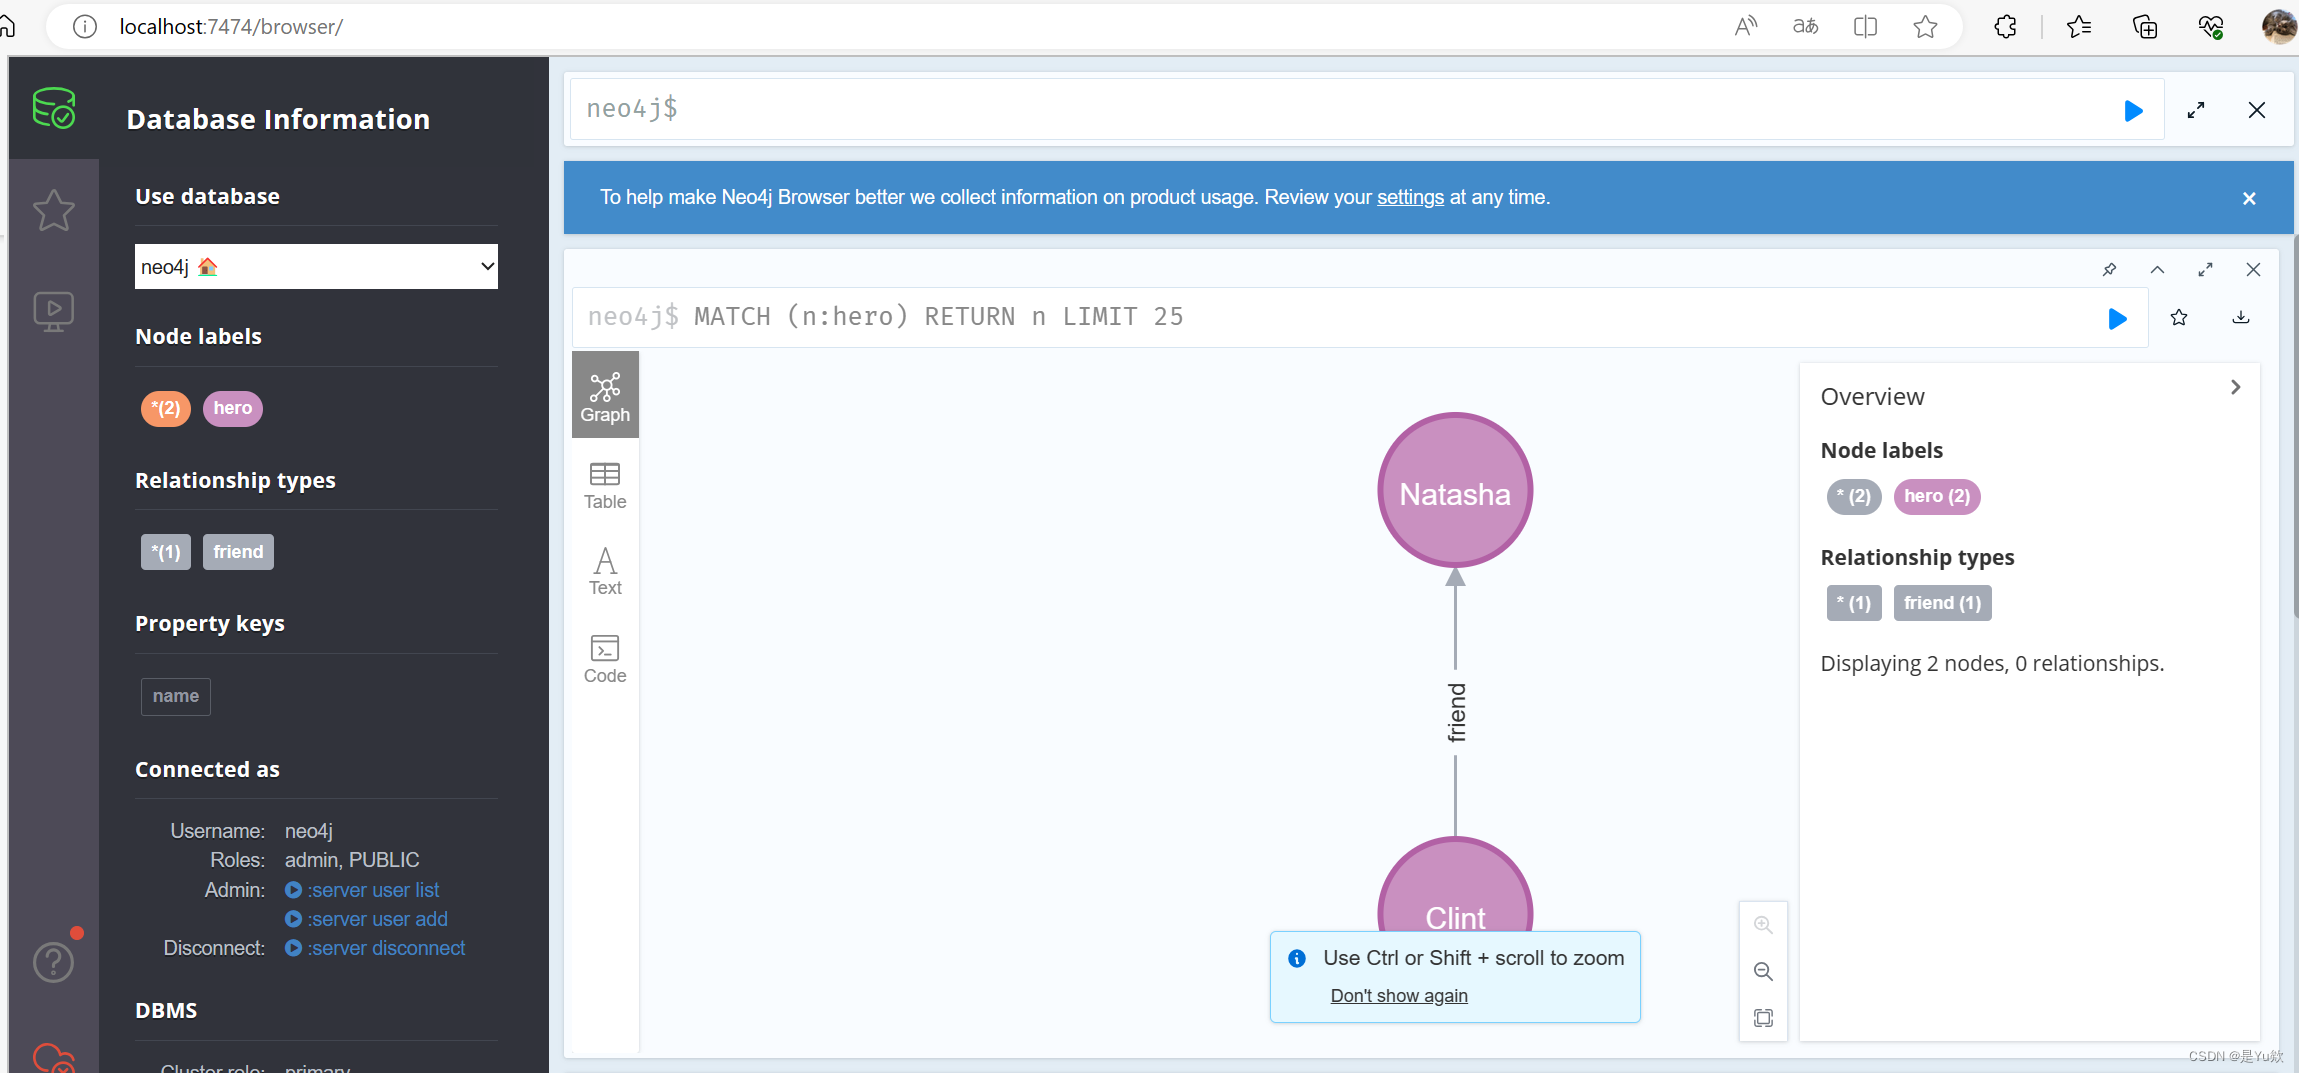The width and height of the screenshot is (2299, 1073).
Task: Open the Help icon near bottom sidebar
Action: [54, 961]
